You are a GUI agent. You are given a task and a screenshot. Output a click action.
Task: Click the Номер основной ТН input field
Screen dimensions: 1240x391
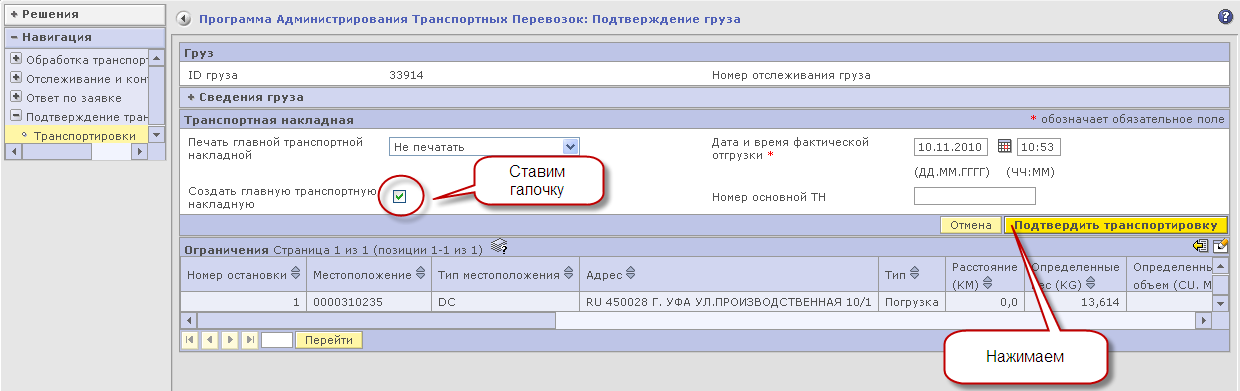(974, 196)
